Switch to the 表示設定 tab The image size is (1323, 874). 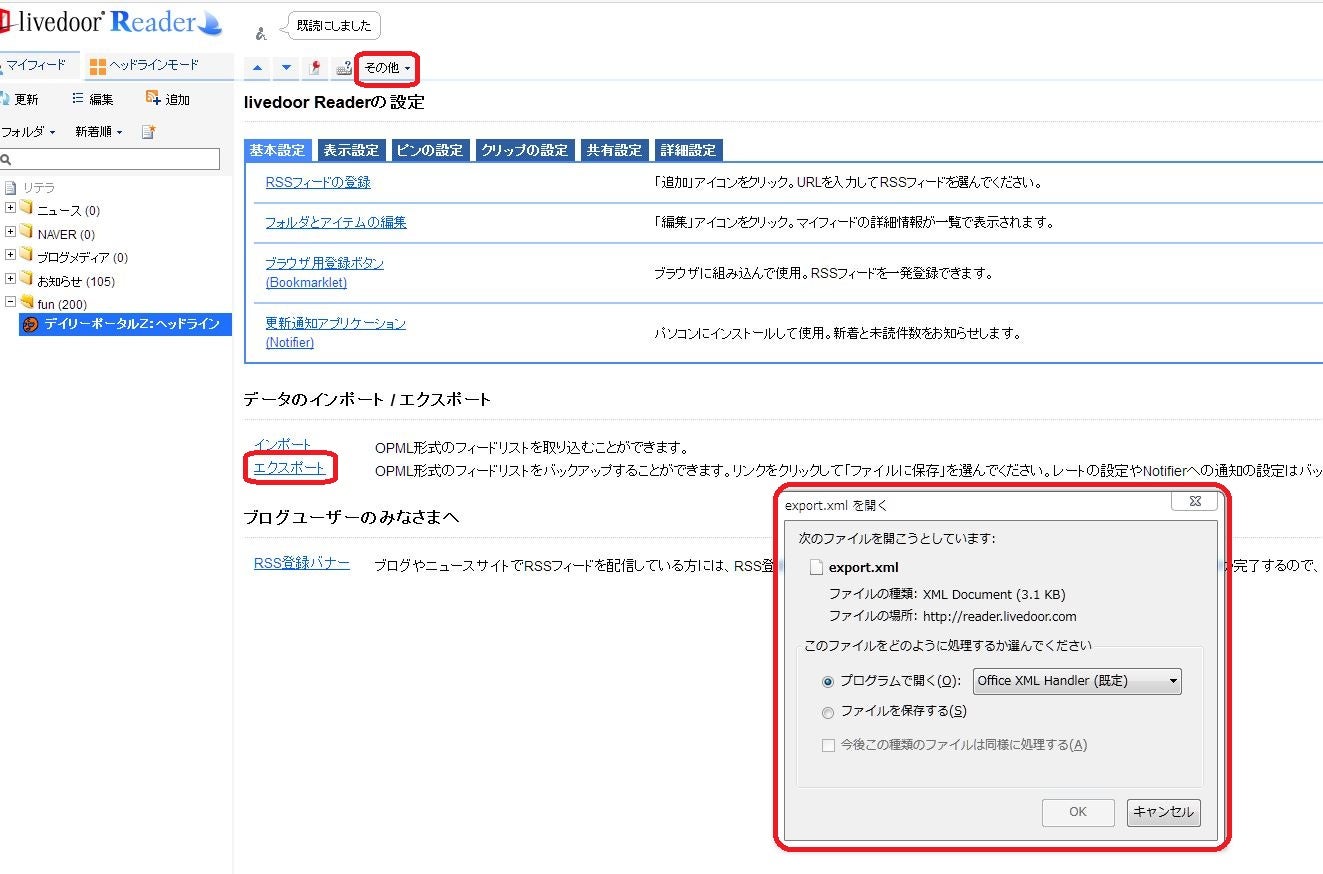pyautogui.click(x=351, y=150)
